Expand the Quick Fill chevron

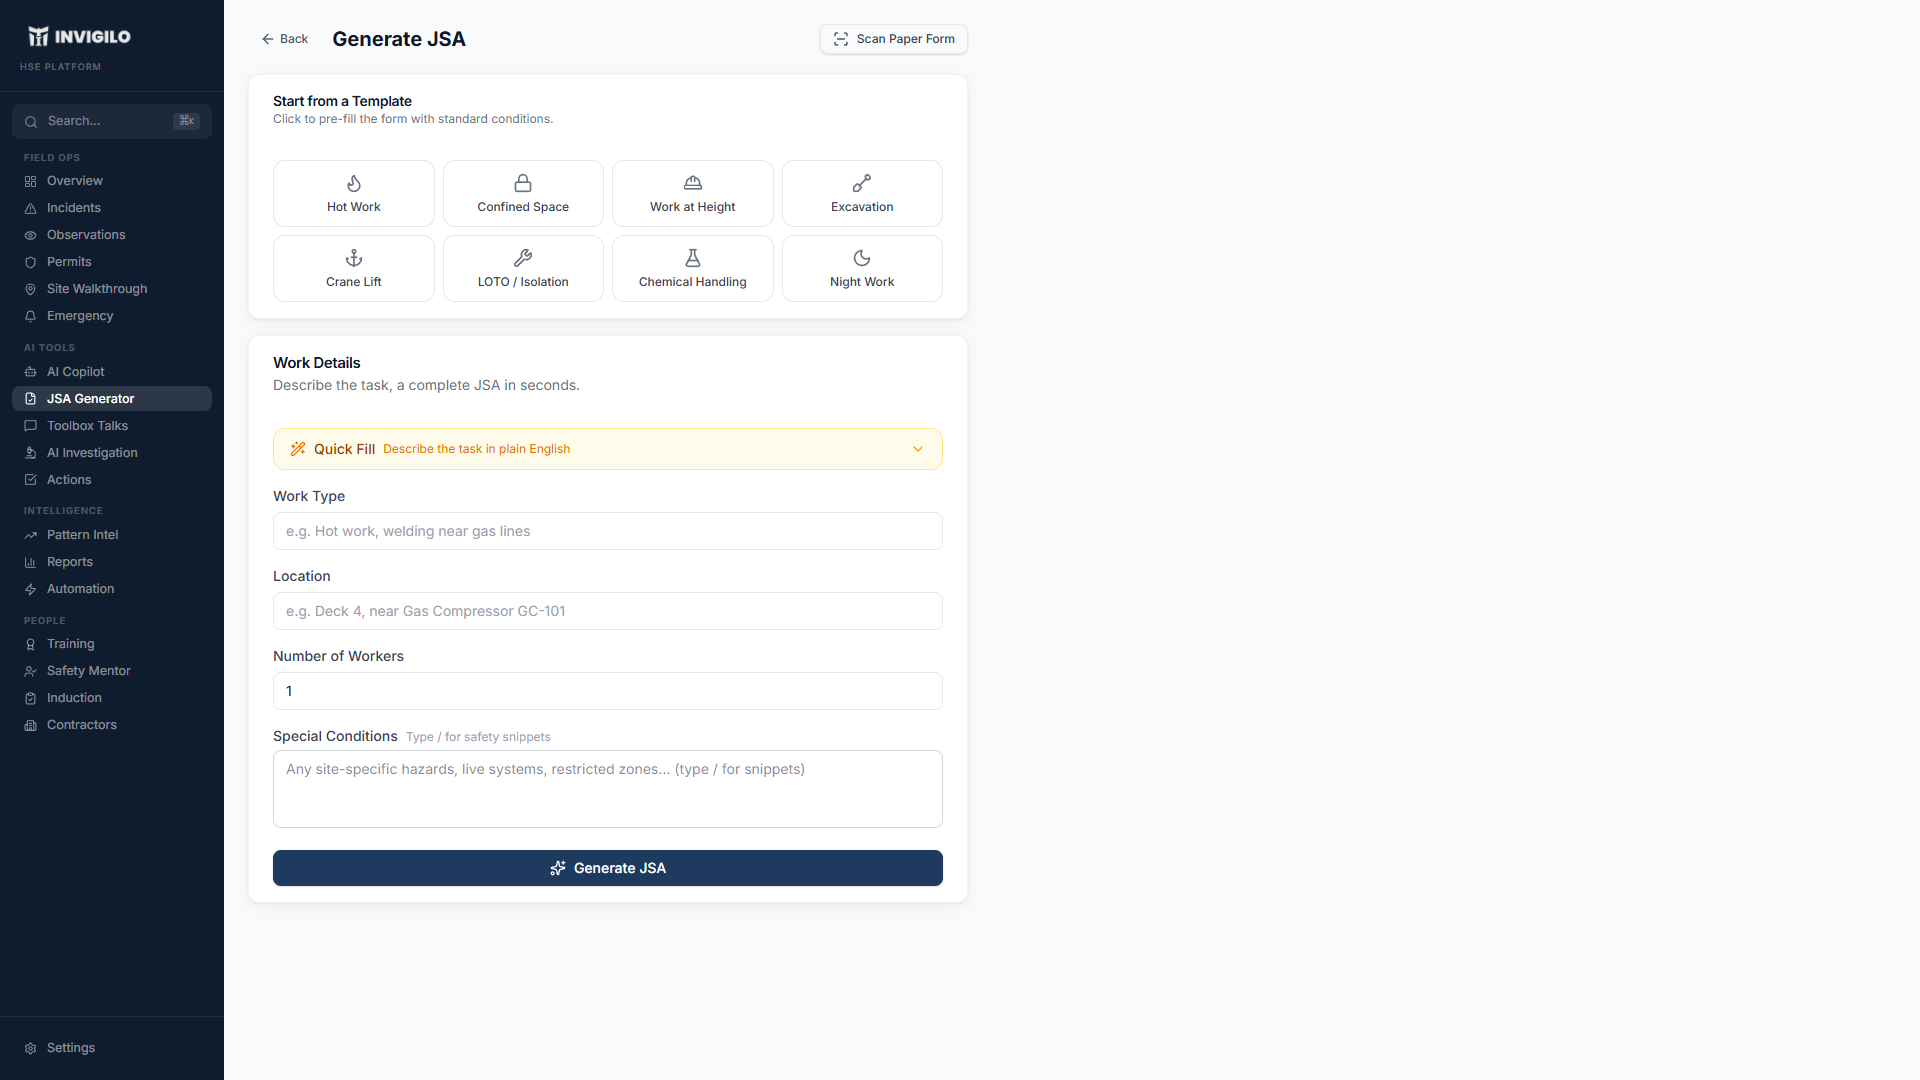coord(918,449)
